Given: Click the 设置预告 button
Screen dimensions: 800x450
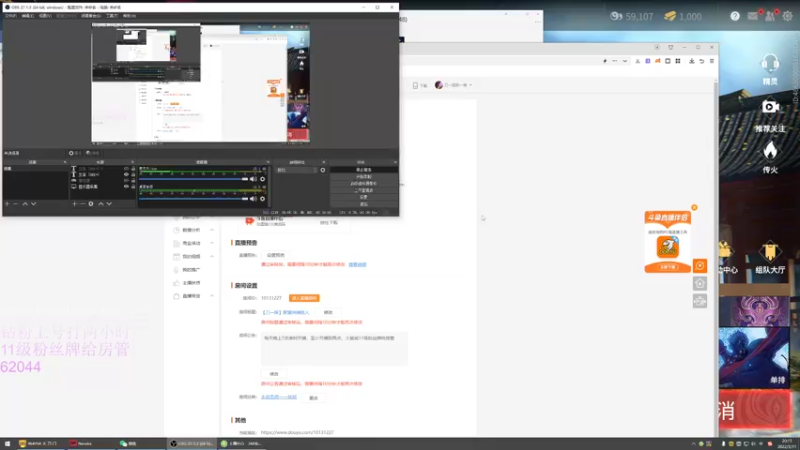Looking at the screenshot, I should 276,255.
